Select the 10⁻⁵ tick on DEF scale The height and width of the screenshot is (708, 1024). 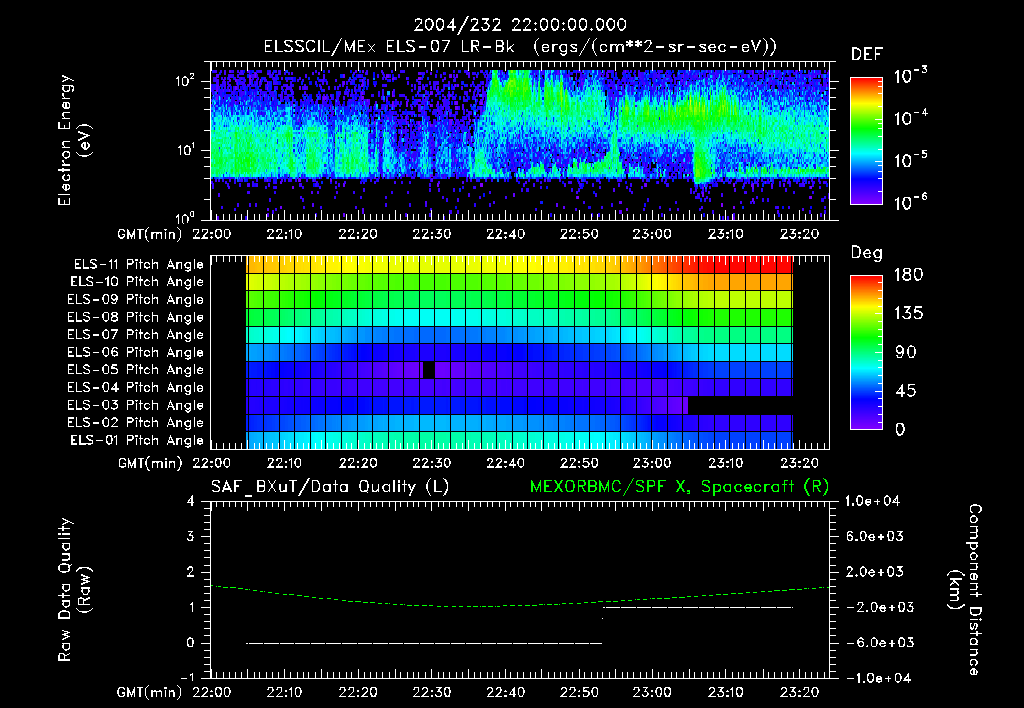[x=910, y=159]
